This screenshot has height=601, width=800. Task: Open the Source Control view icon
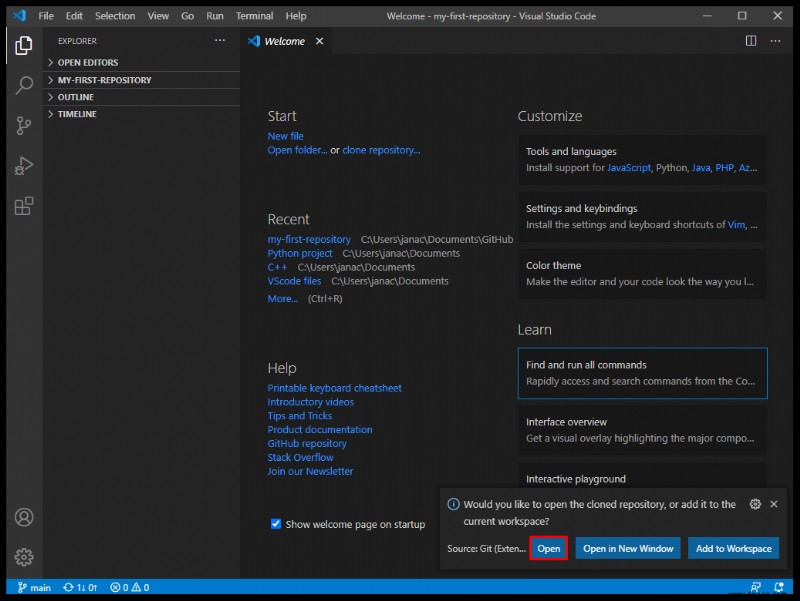click(23, 126)
